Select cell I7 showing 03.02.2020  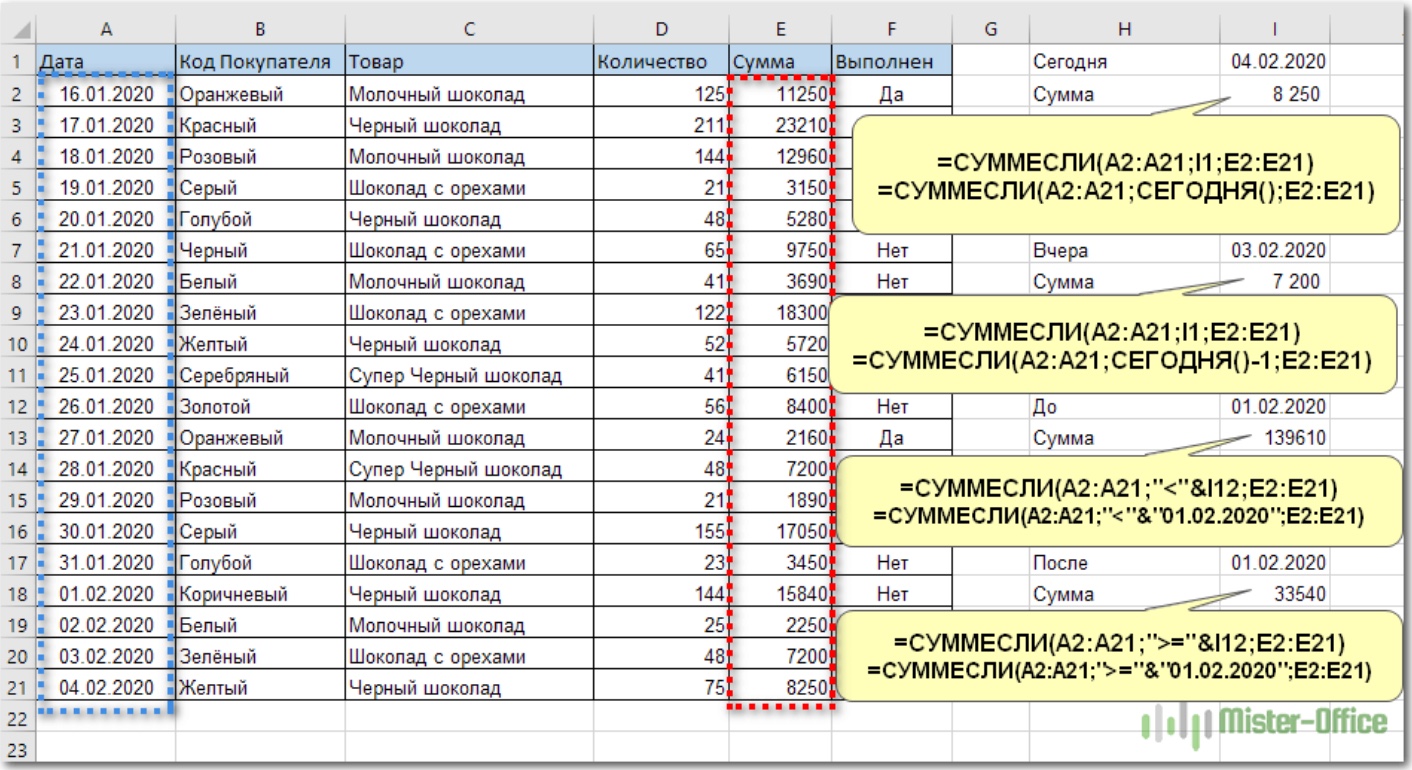(x=1275, y=250)
